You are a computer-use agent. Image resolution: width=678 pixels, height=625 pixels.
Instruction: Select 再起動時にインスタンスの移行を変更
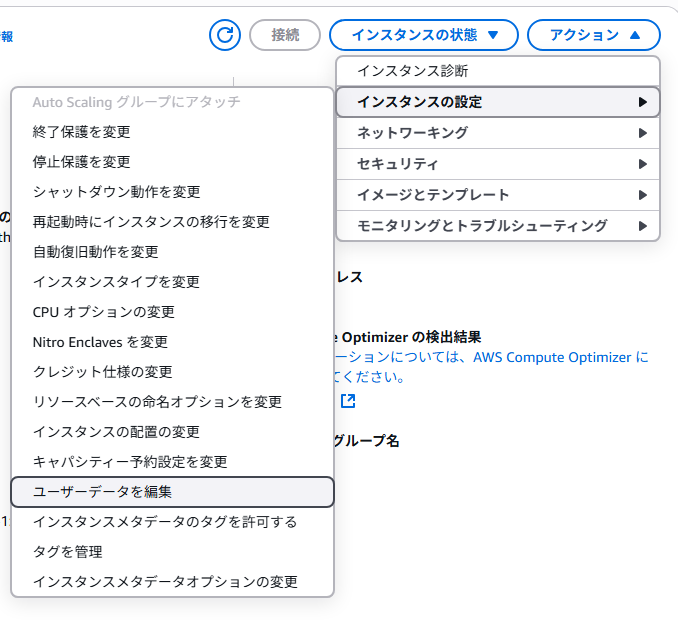[x=173, y=221]
